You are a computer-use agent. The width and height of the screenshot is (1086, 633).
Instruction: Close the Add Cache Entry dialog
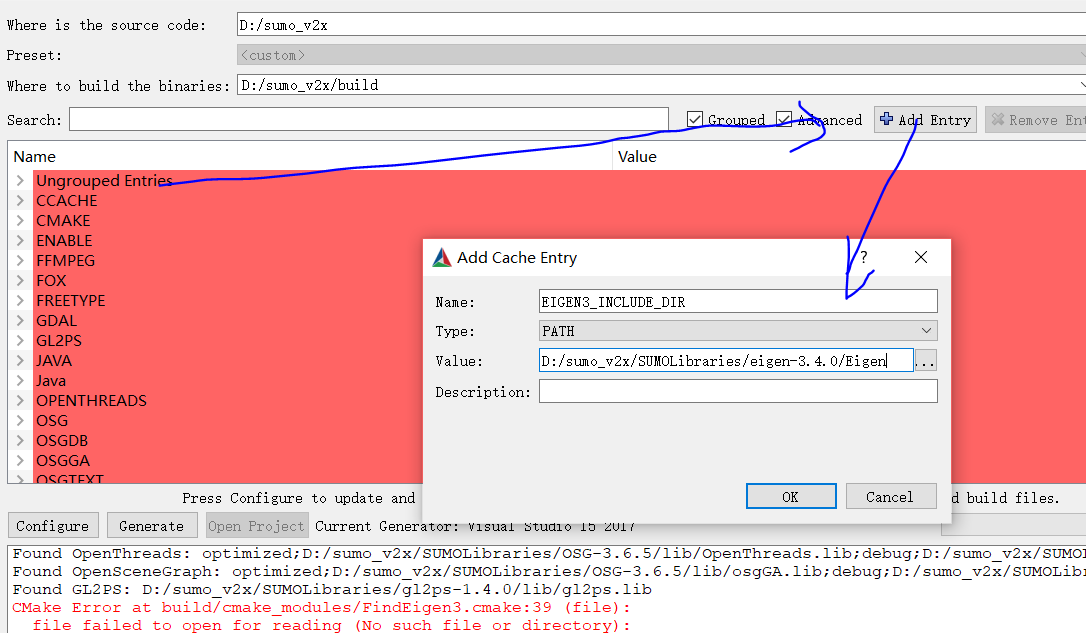920,258
